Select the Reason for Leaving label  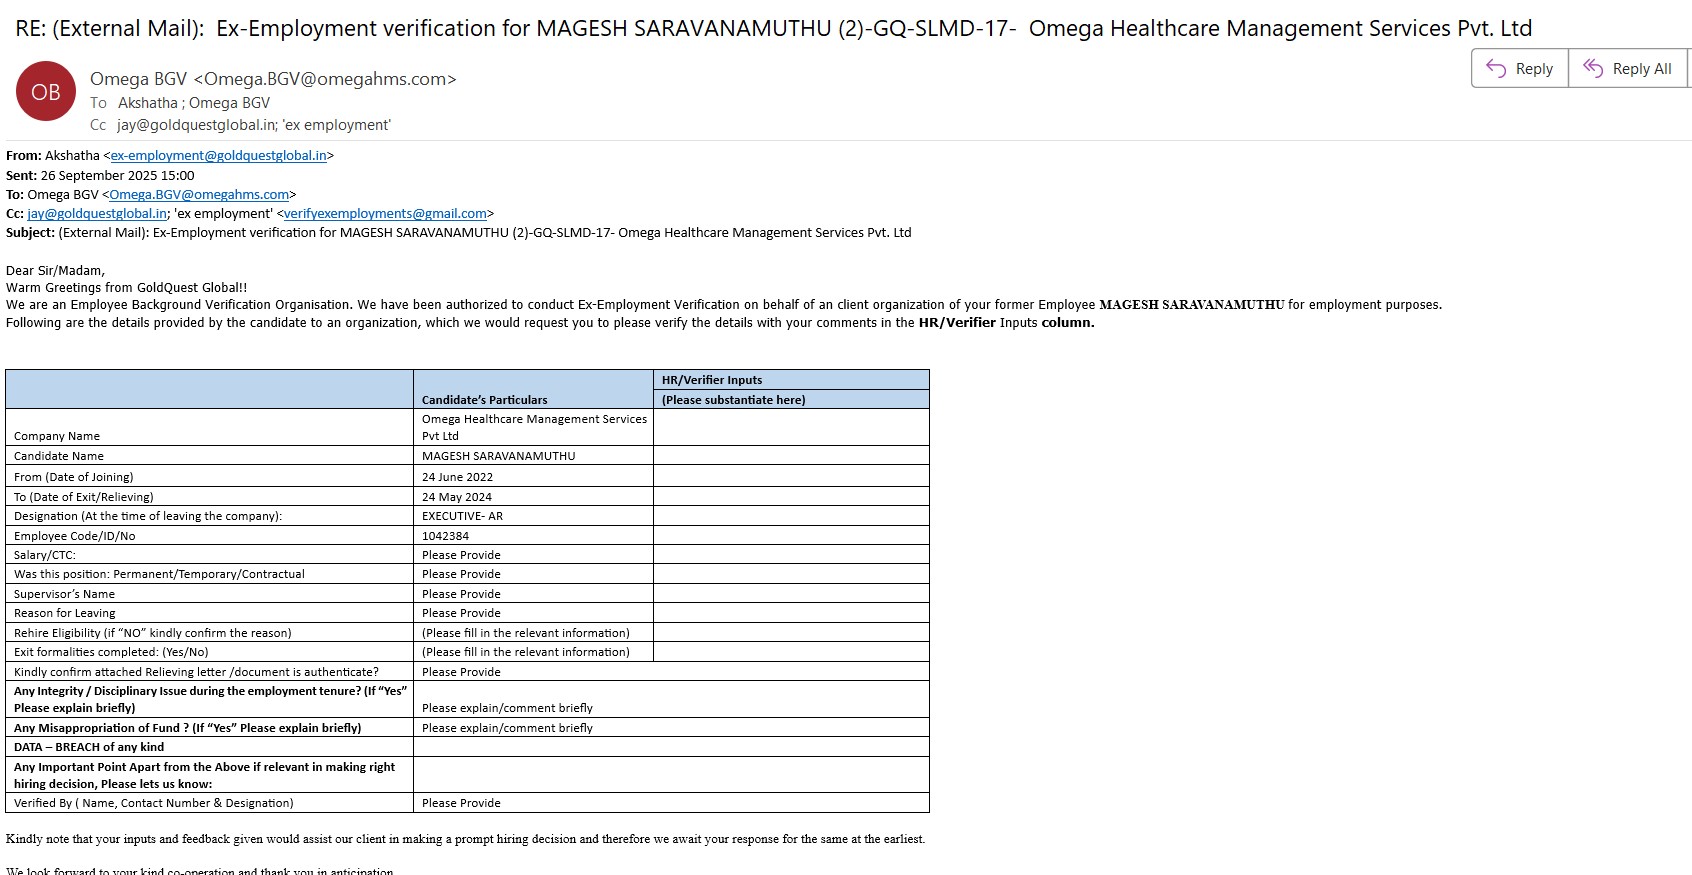pos(65,613)
